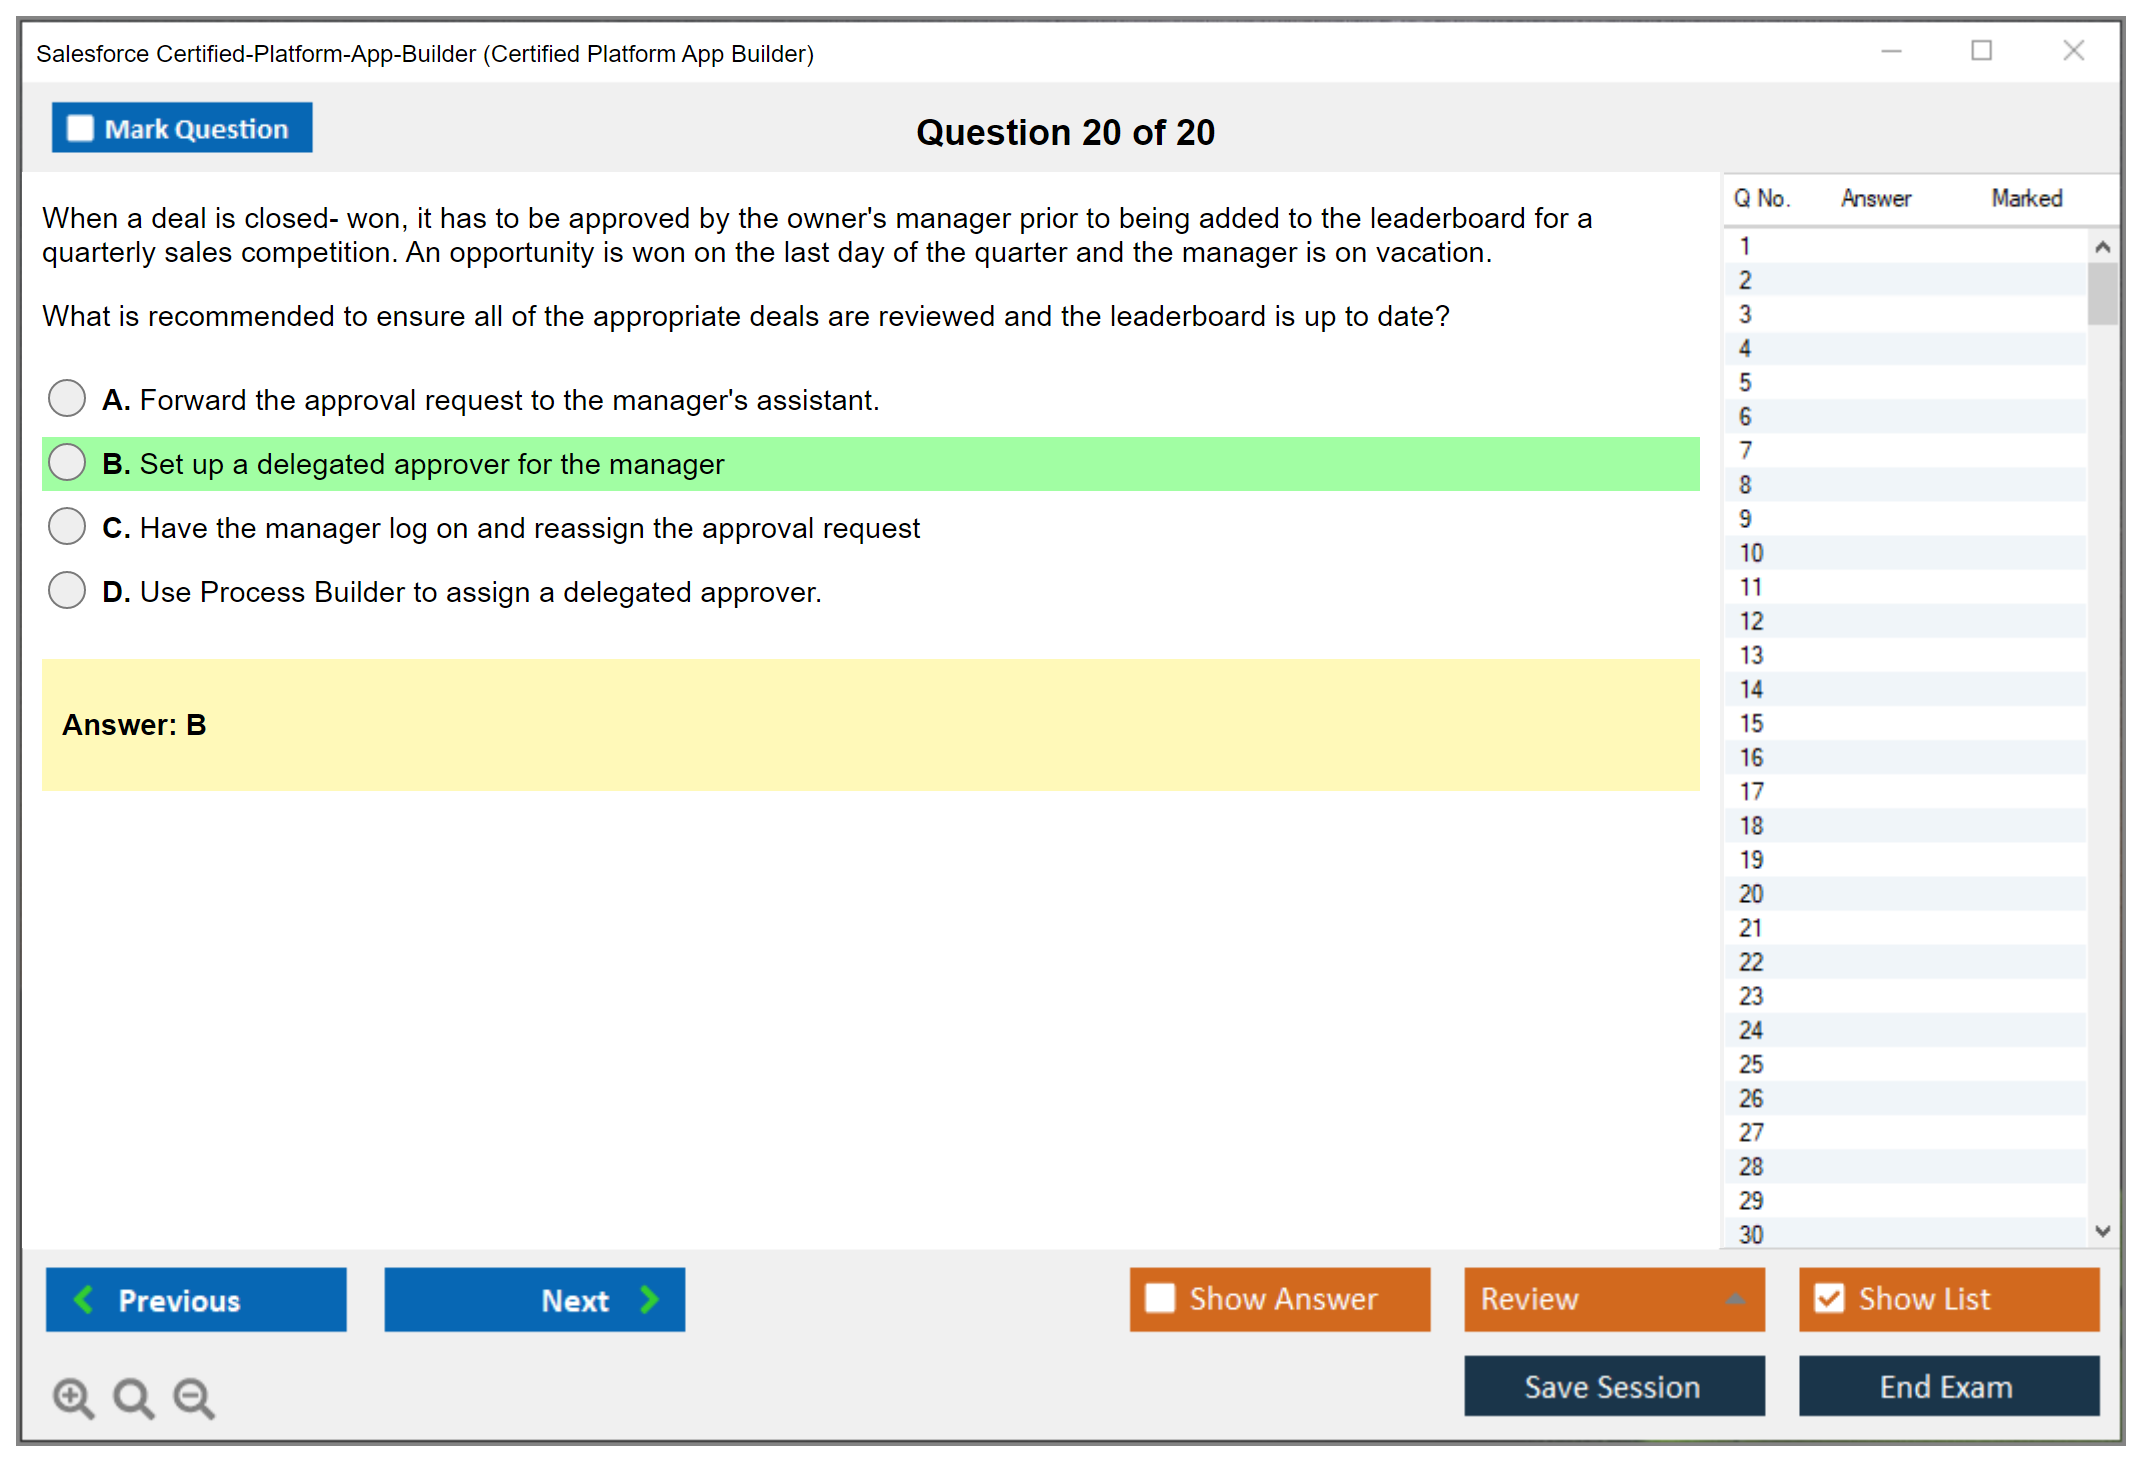
Task: Click the green left arrow on Previous
Action: click(85, 1299)
